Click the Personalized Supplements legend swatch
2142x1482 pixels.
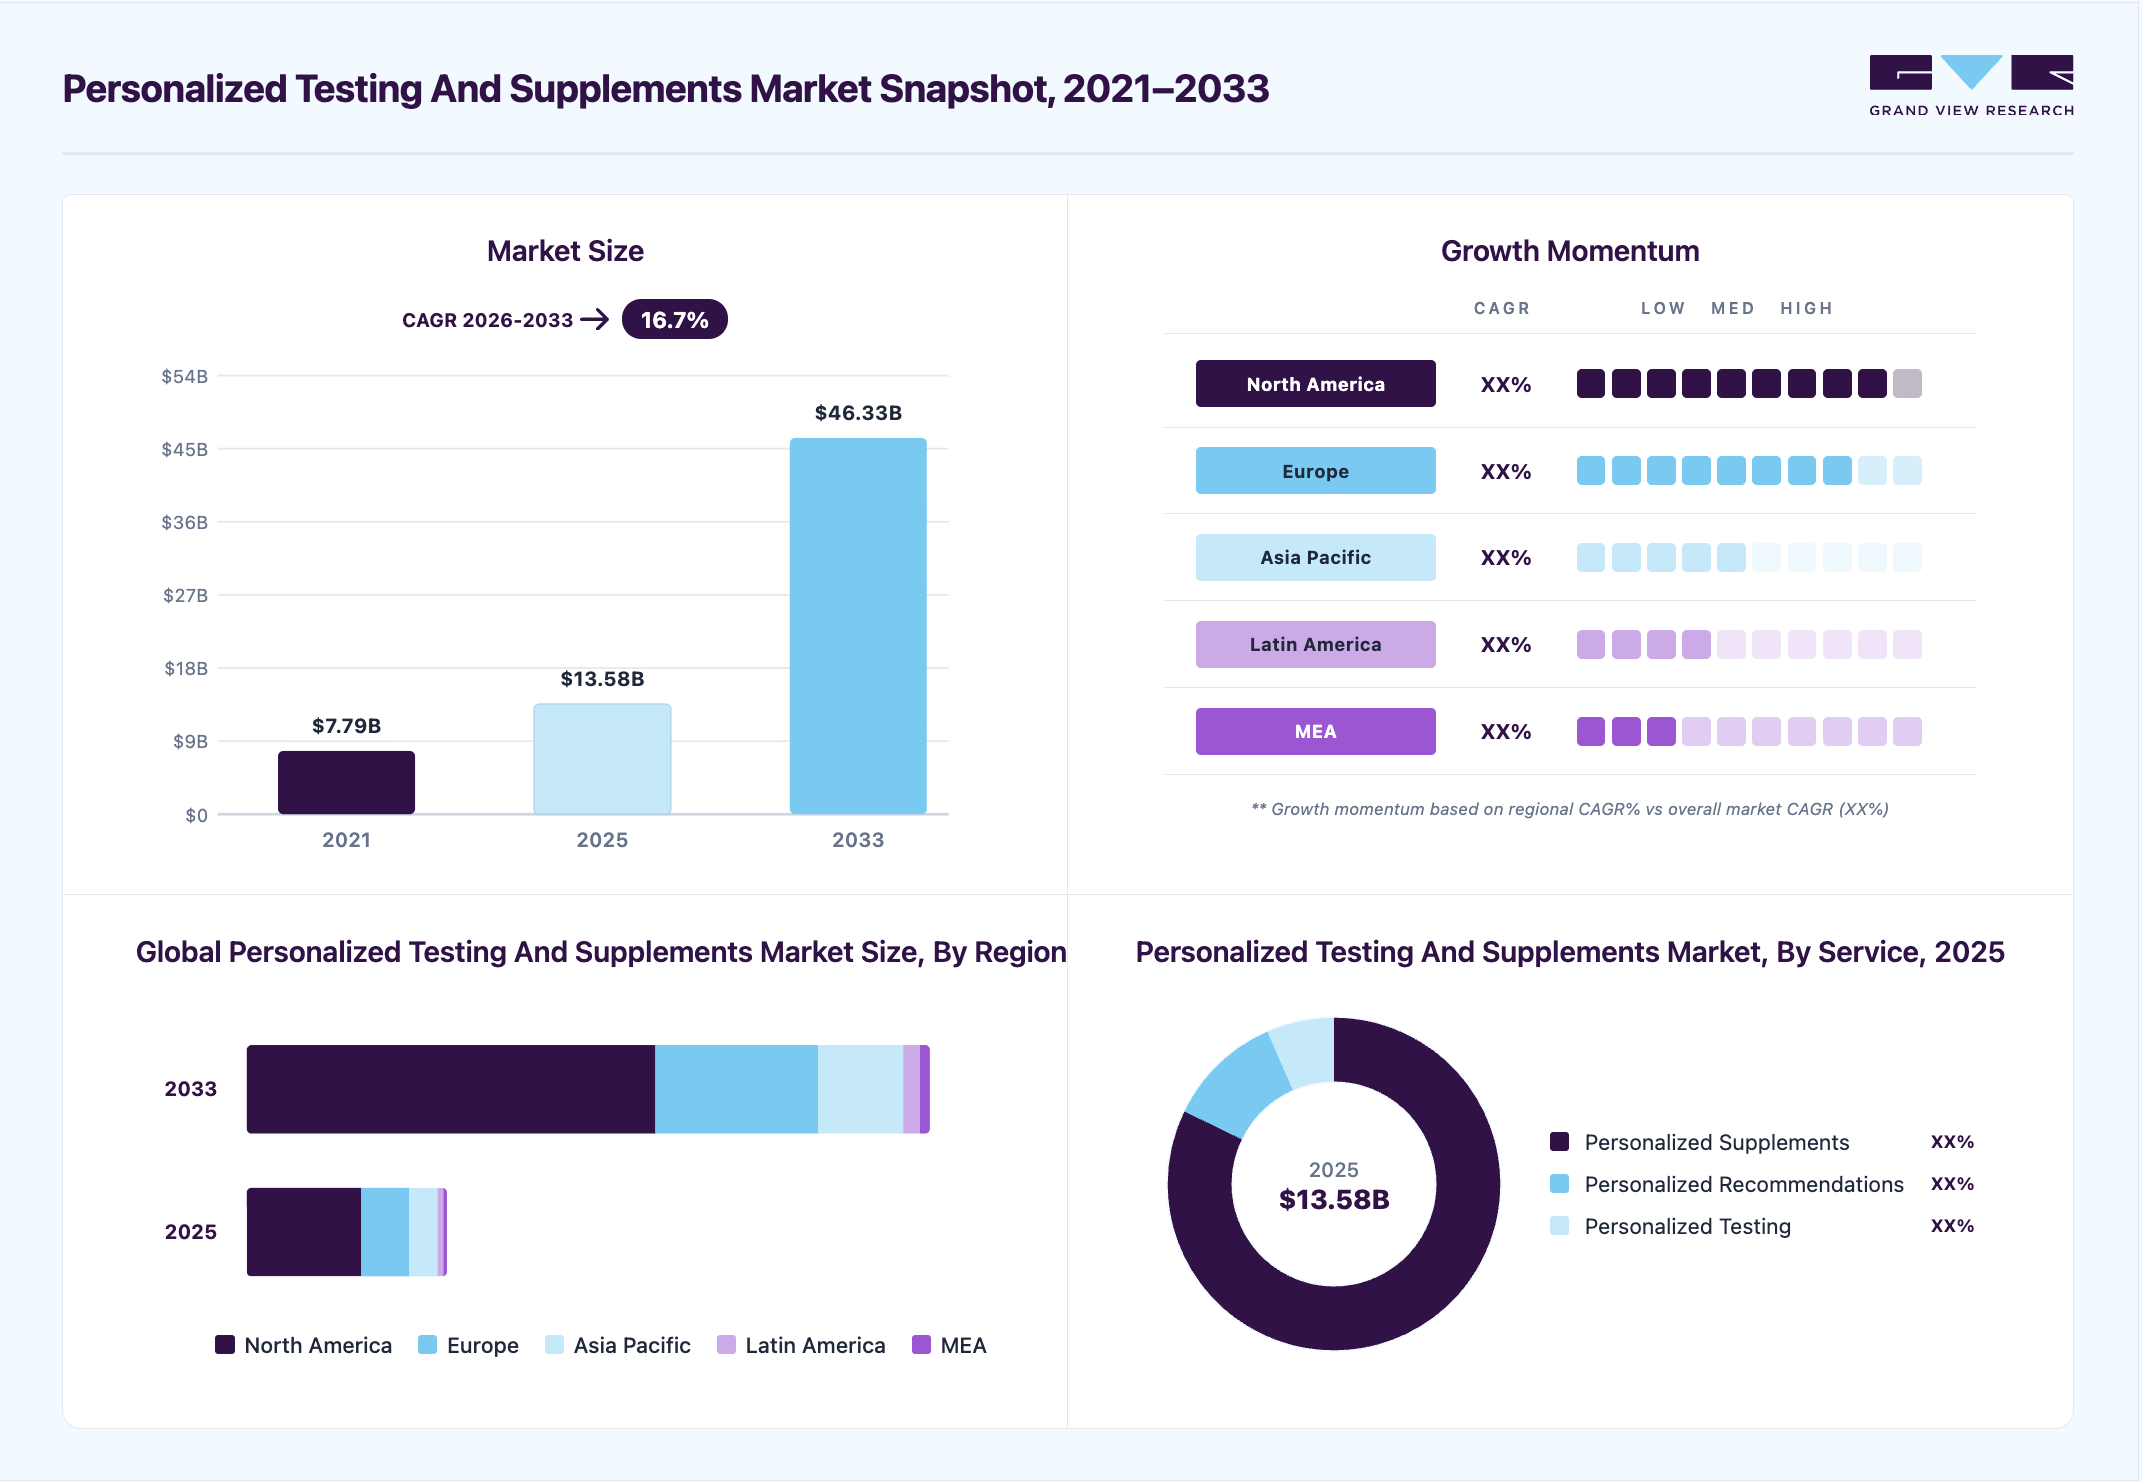click(1559, 1142)
